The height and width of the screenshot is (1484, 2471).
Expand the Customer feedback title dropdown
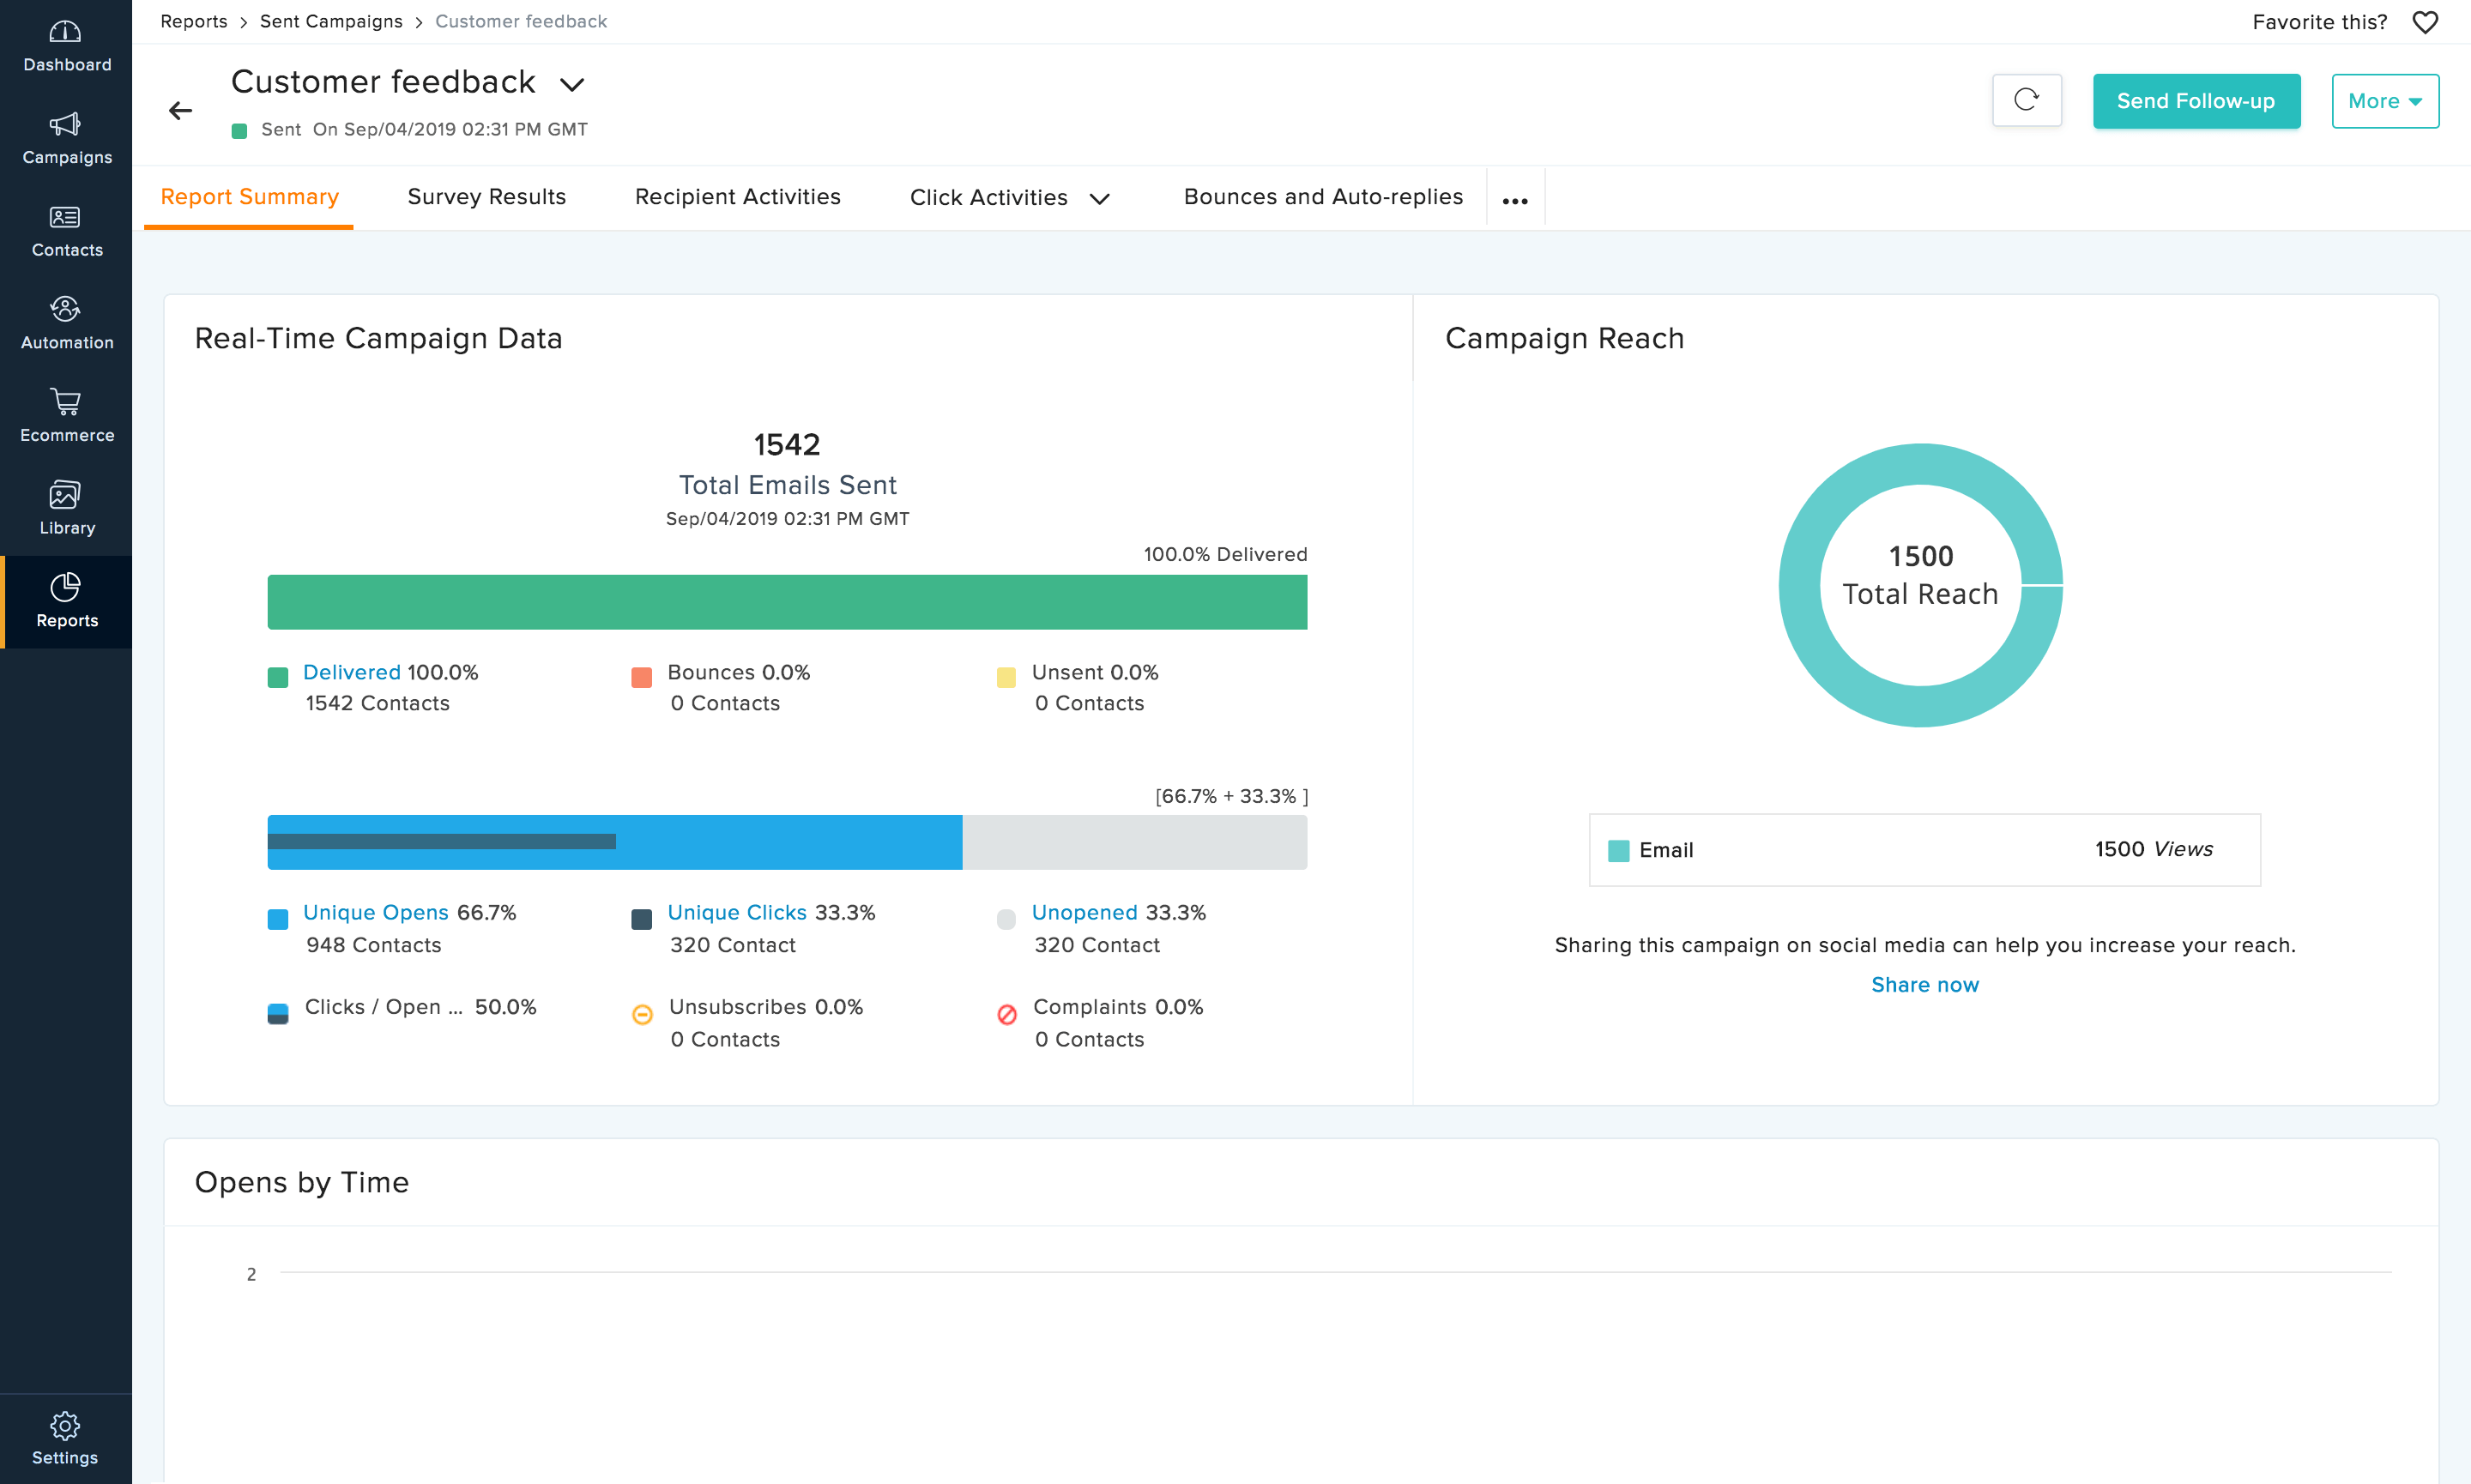[572, 85]
